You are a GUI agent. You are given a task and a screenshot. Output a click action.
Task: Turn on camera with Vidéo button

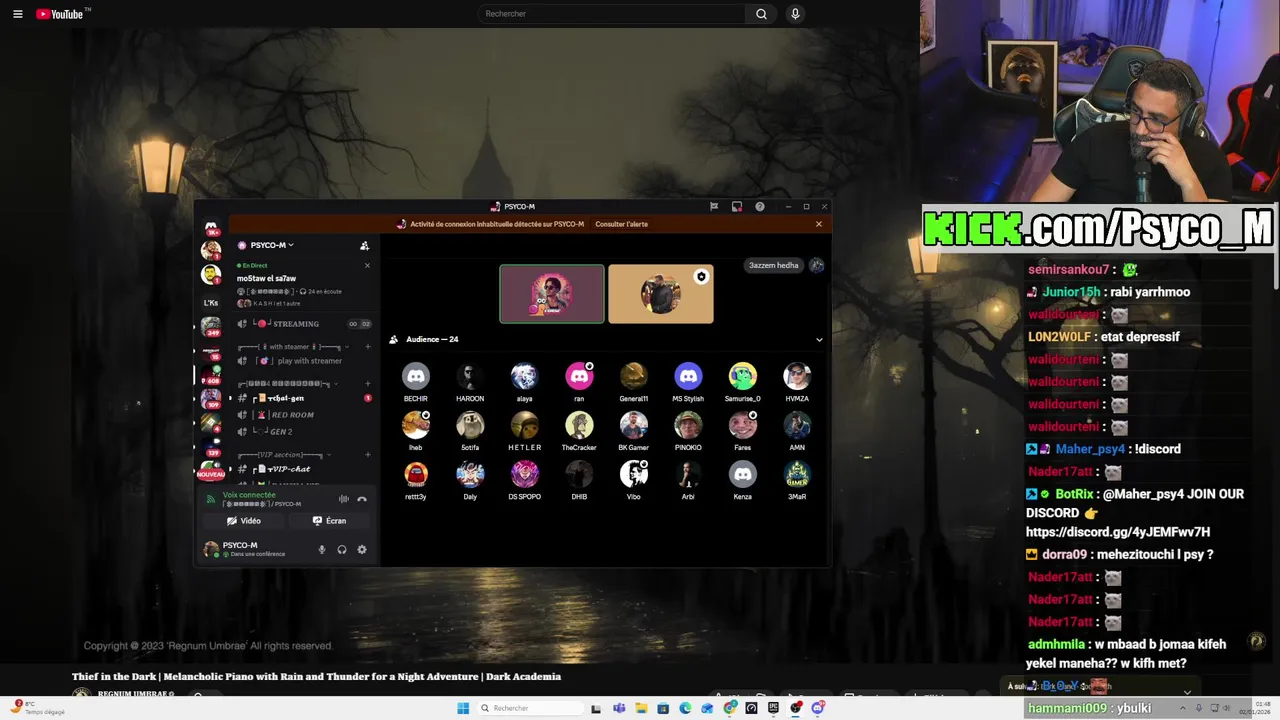(244, 521)
